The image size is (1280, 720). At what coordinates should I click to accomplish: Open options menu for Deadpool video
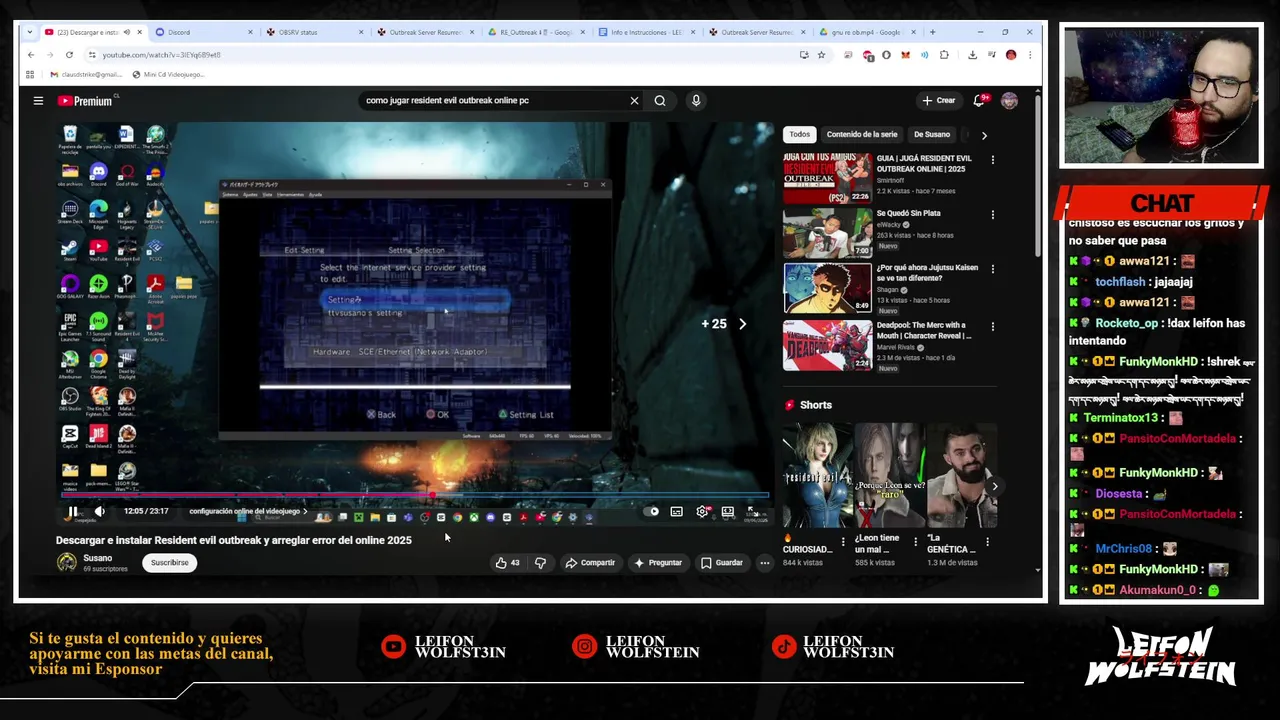993,327
